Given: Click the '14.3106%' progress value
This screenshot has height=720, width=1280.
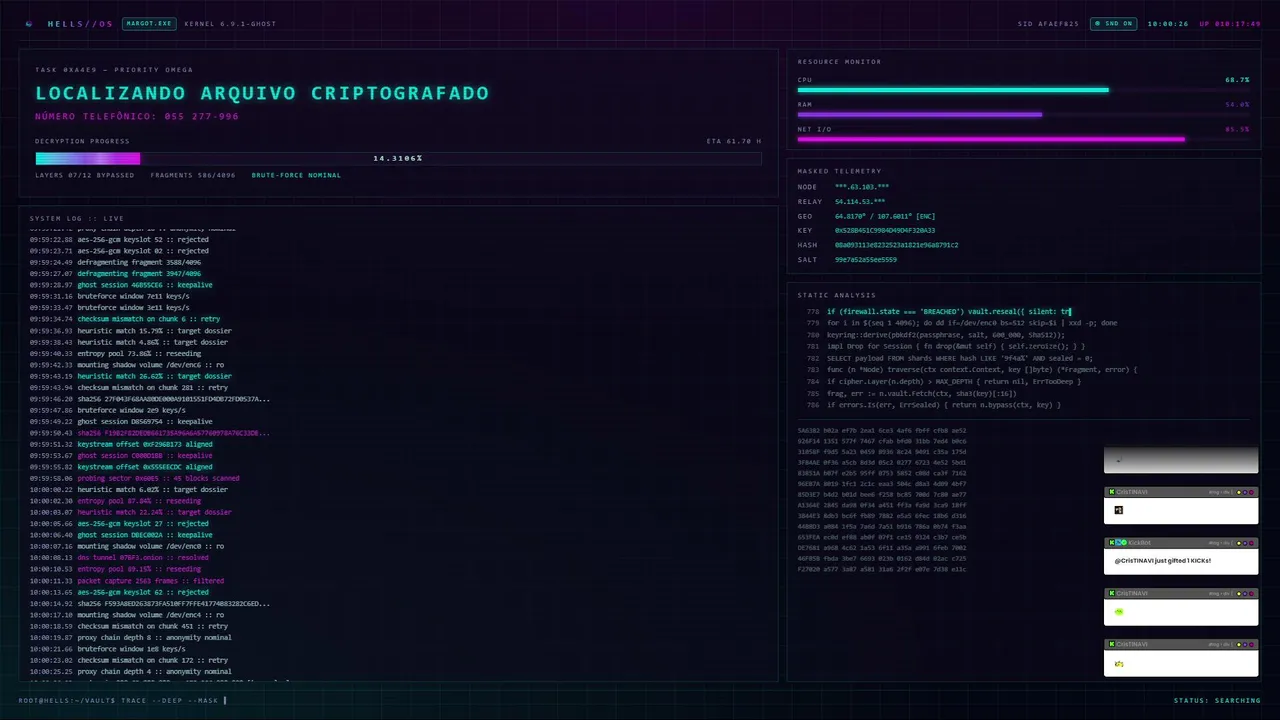Looking at the screenshot, I should point(398,158).
